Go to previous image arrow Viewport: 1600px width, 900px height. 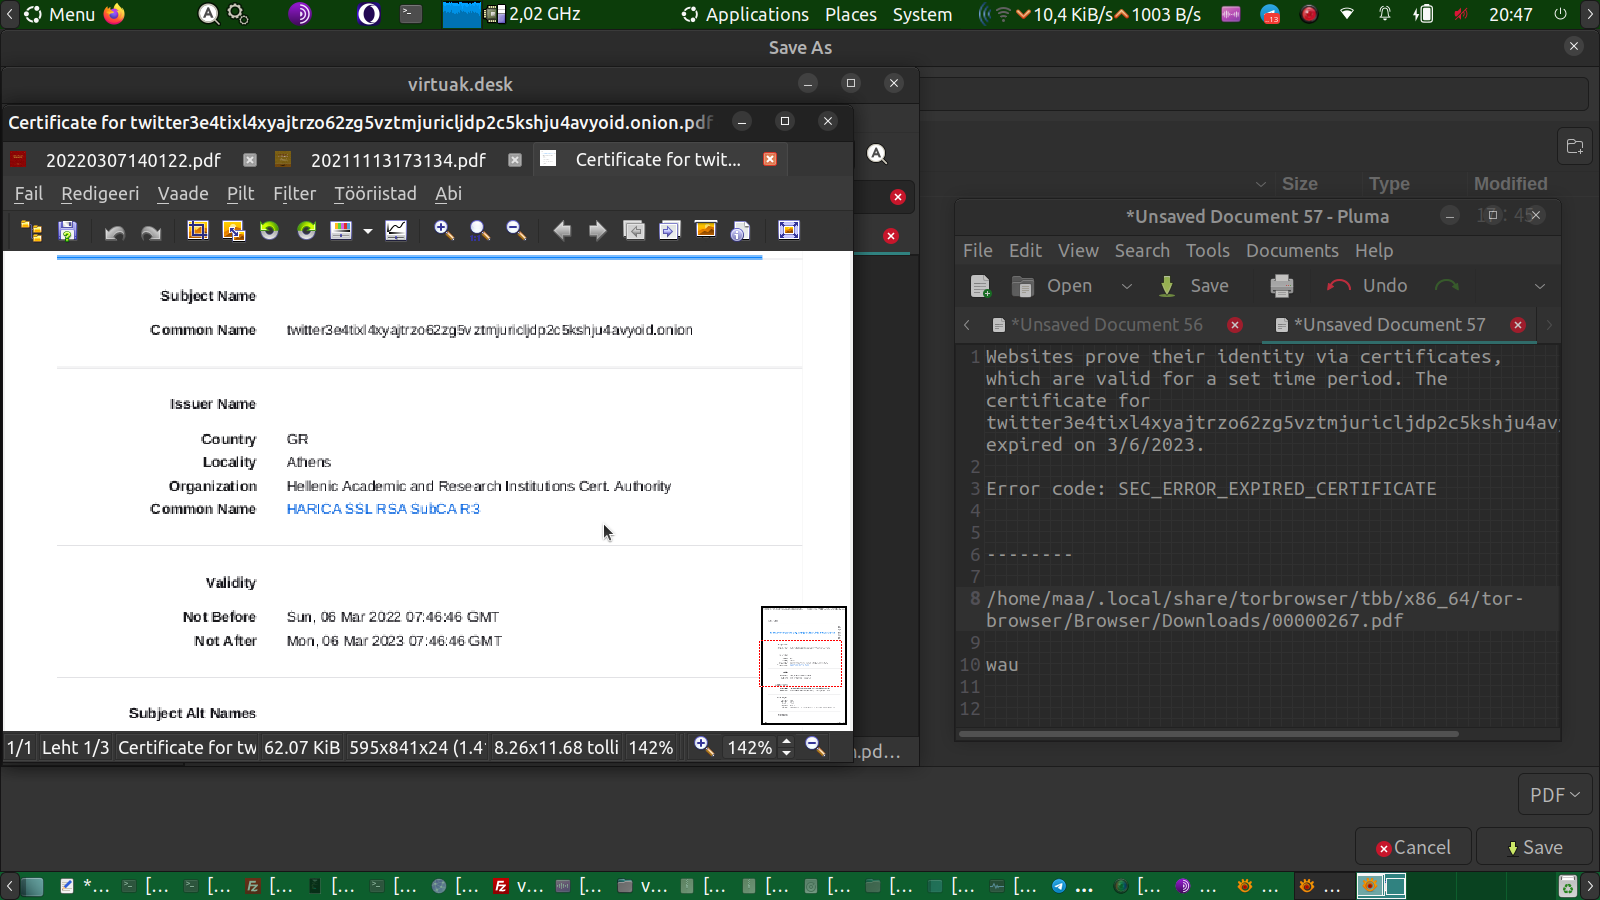pos(562,231)
